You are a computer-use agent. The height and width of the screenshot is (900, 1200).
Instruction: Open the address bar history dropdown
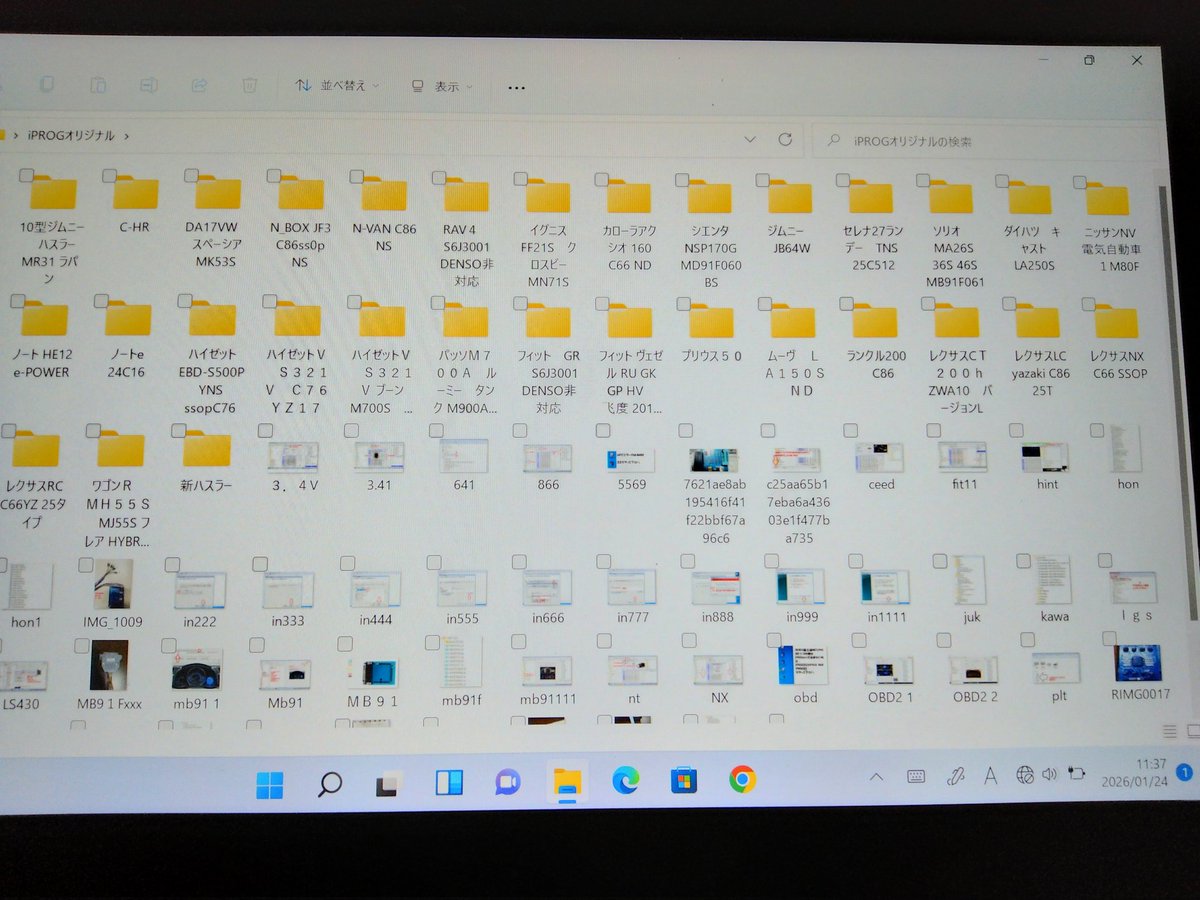[x=750, y=140]
